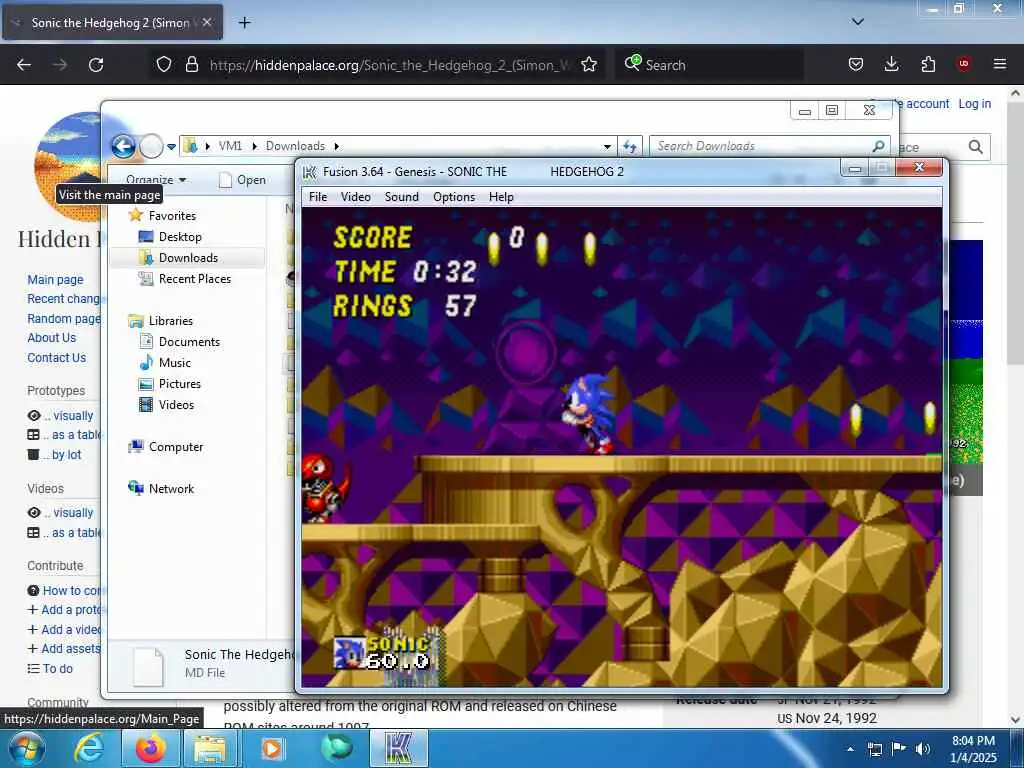Open Windows Explorer taskbar icon
Screen dimensions: 1024x768
pyautogui.click(x=210, y=748)
